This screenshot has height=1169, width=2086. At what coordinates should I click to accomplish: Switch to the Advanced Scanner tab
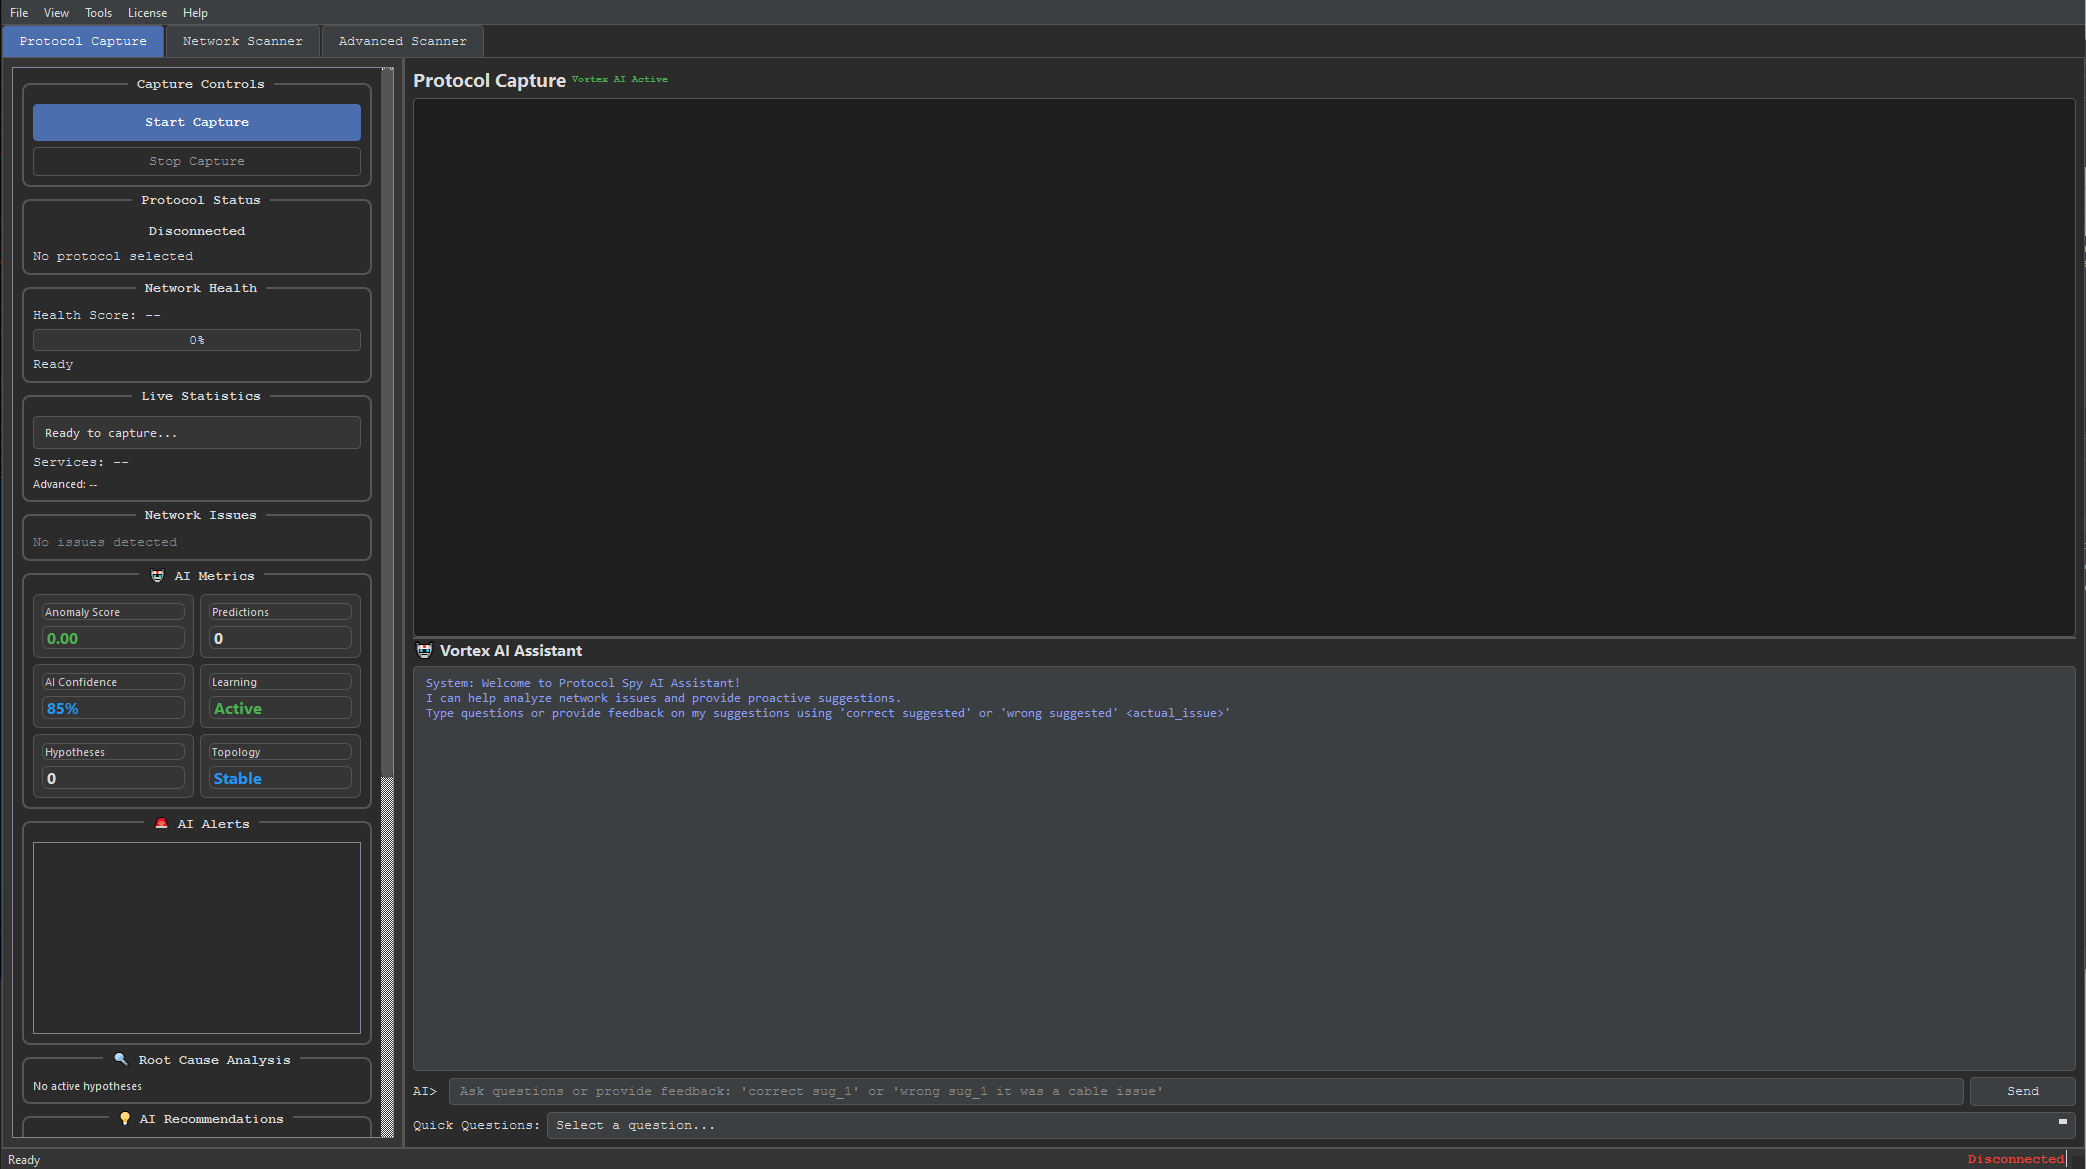pyautogui.click(x=402, y=41)
